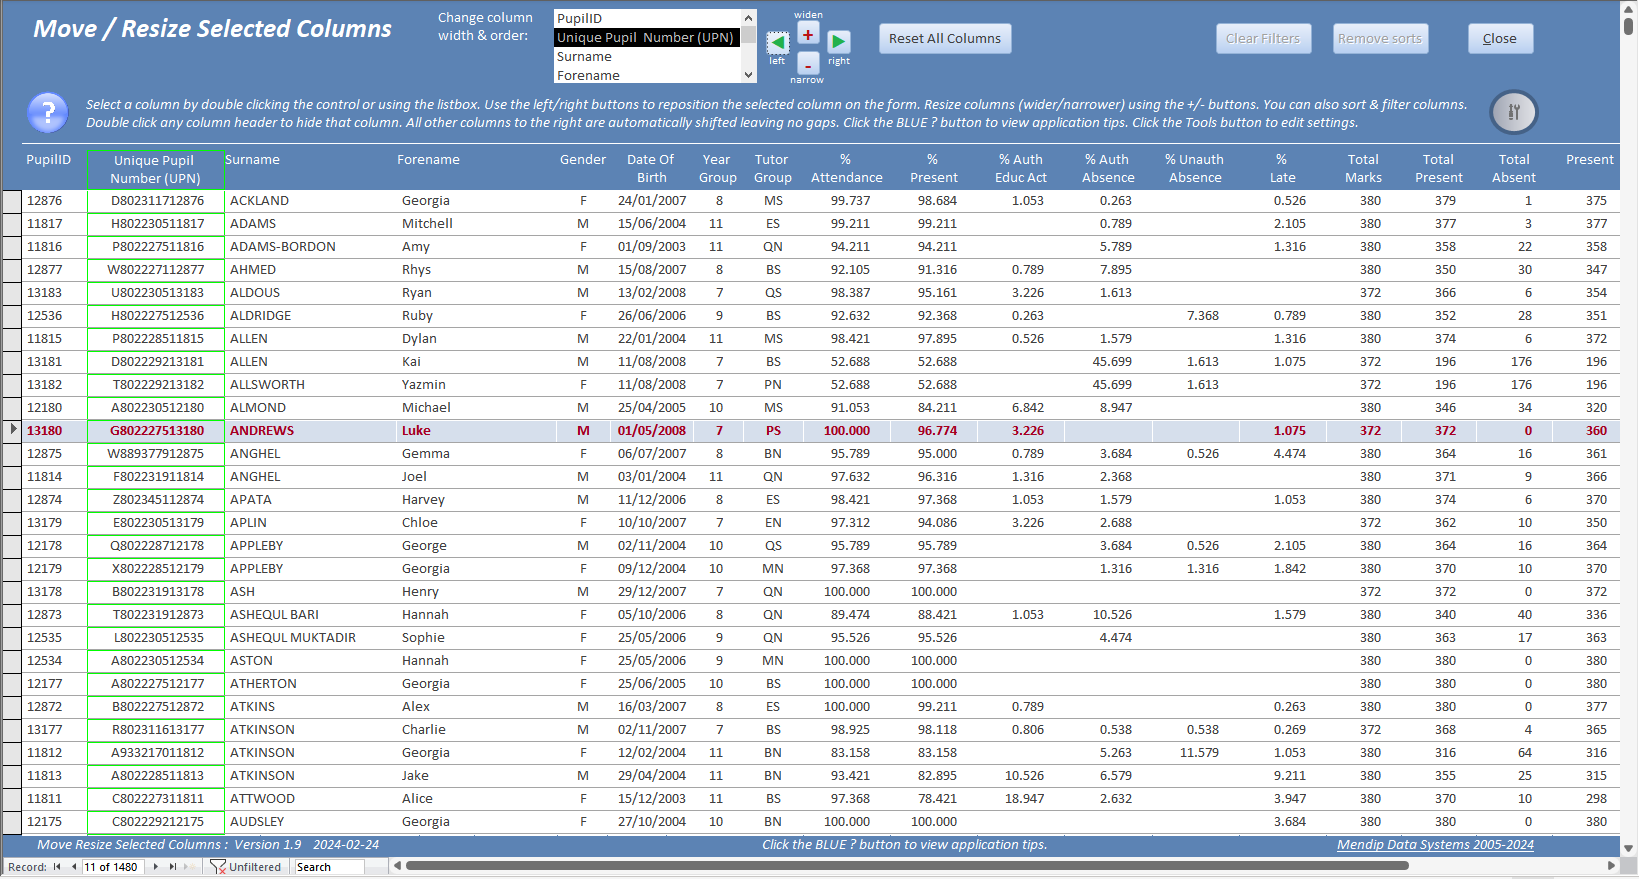The height and width of the screenshot is (879, 1639).
Task: Open application tips with blue question mark
Action: coord(48,113)
